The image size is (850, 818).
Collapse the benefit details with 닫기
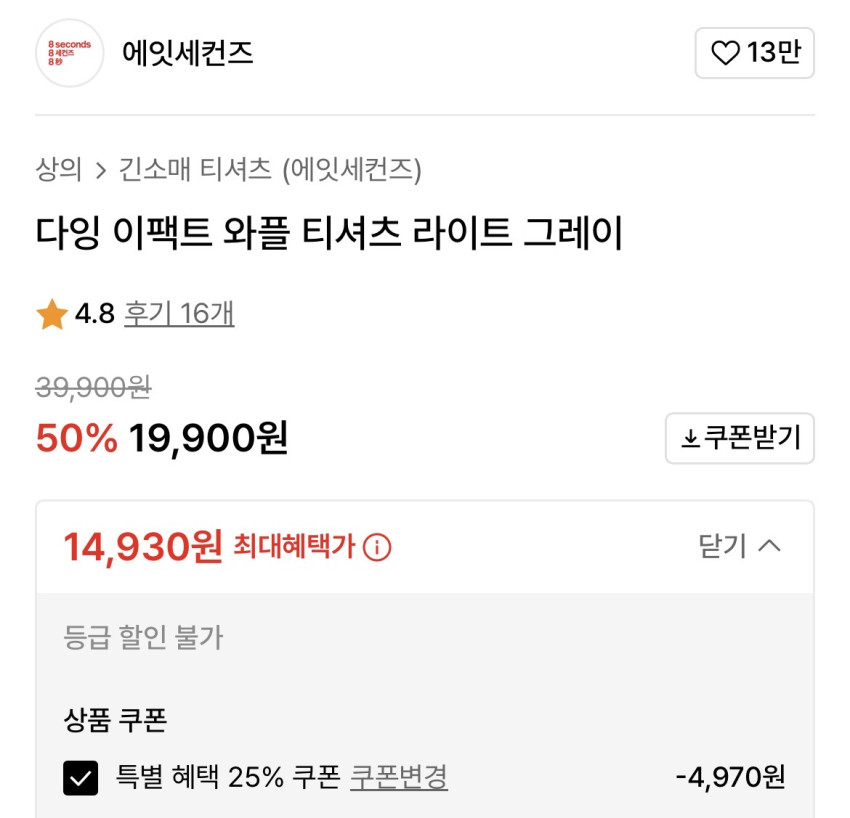[722, 546]
